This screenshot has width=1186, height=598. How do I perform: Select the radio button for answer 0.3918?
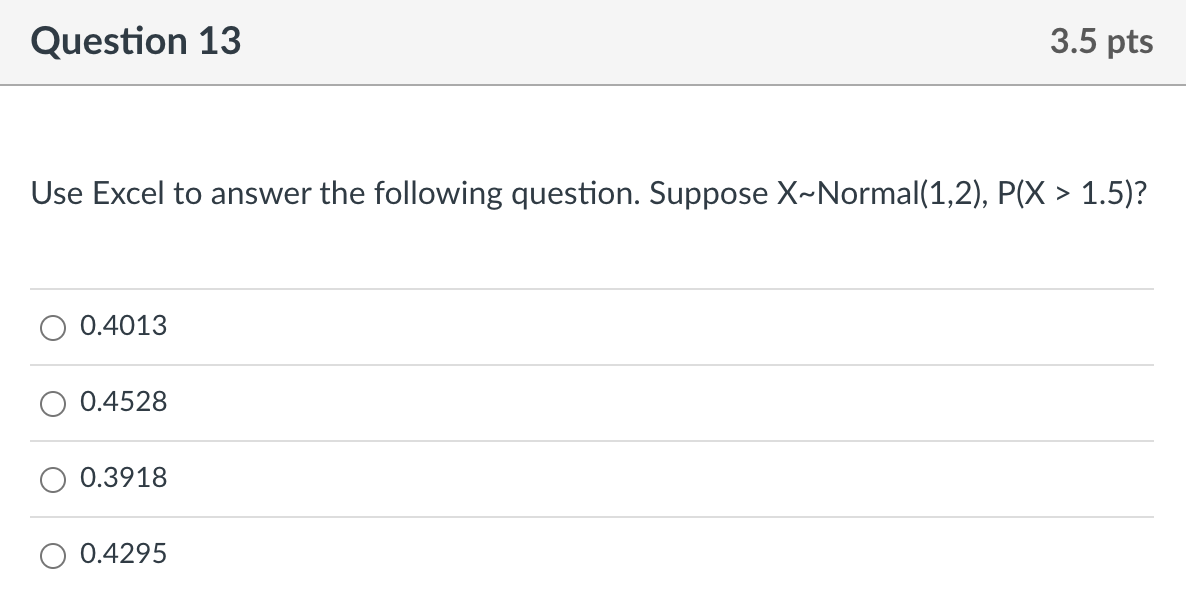53,478
